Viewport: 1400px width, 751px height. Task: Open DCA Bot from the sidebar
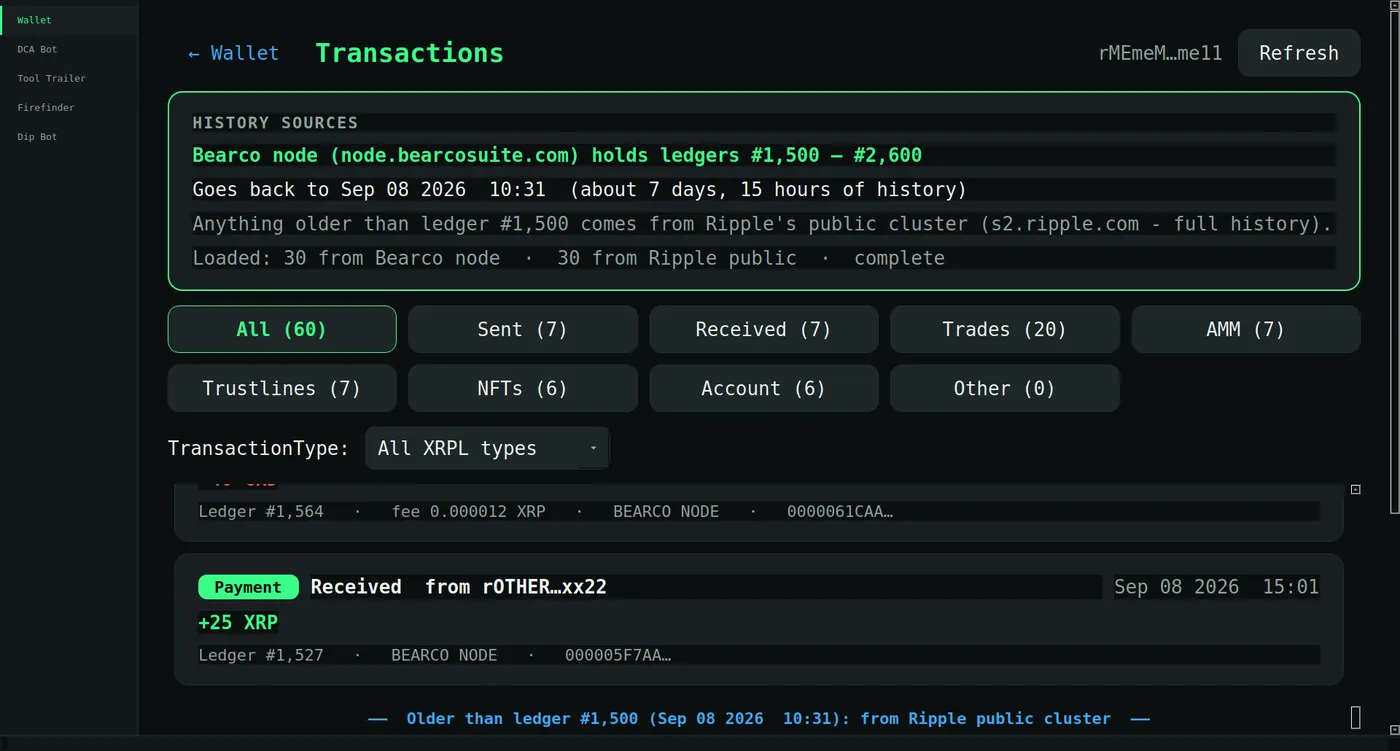pos(69,49)
